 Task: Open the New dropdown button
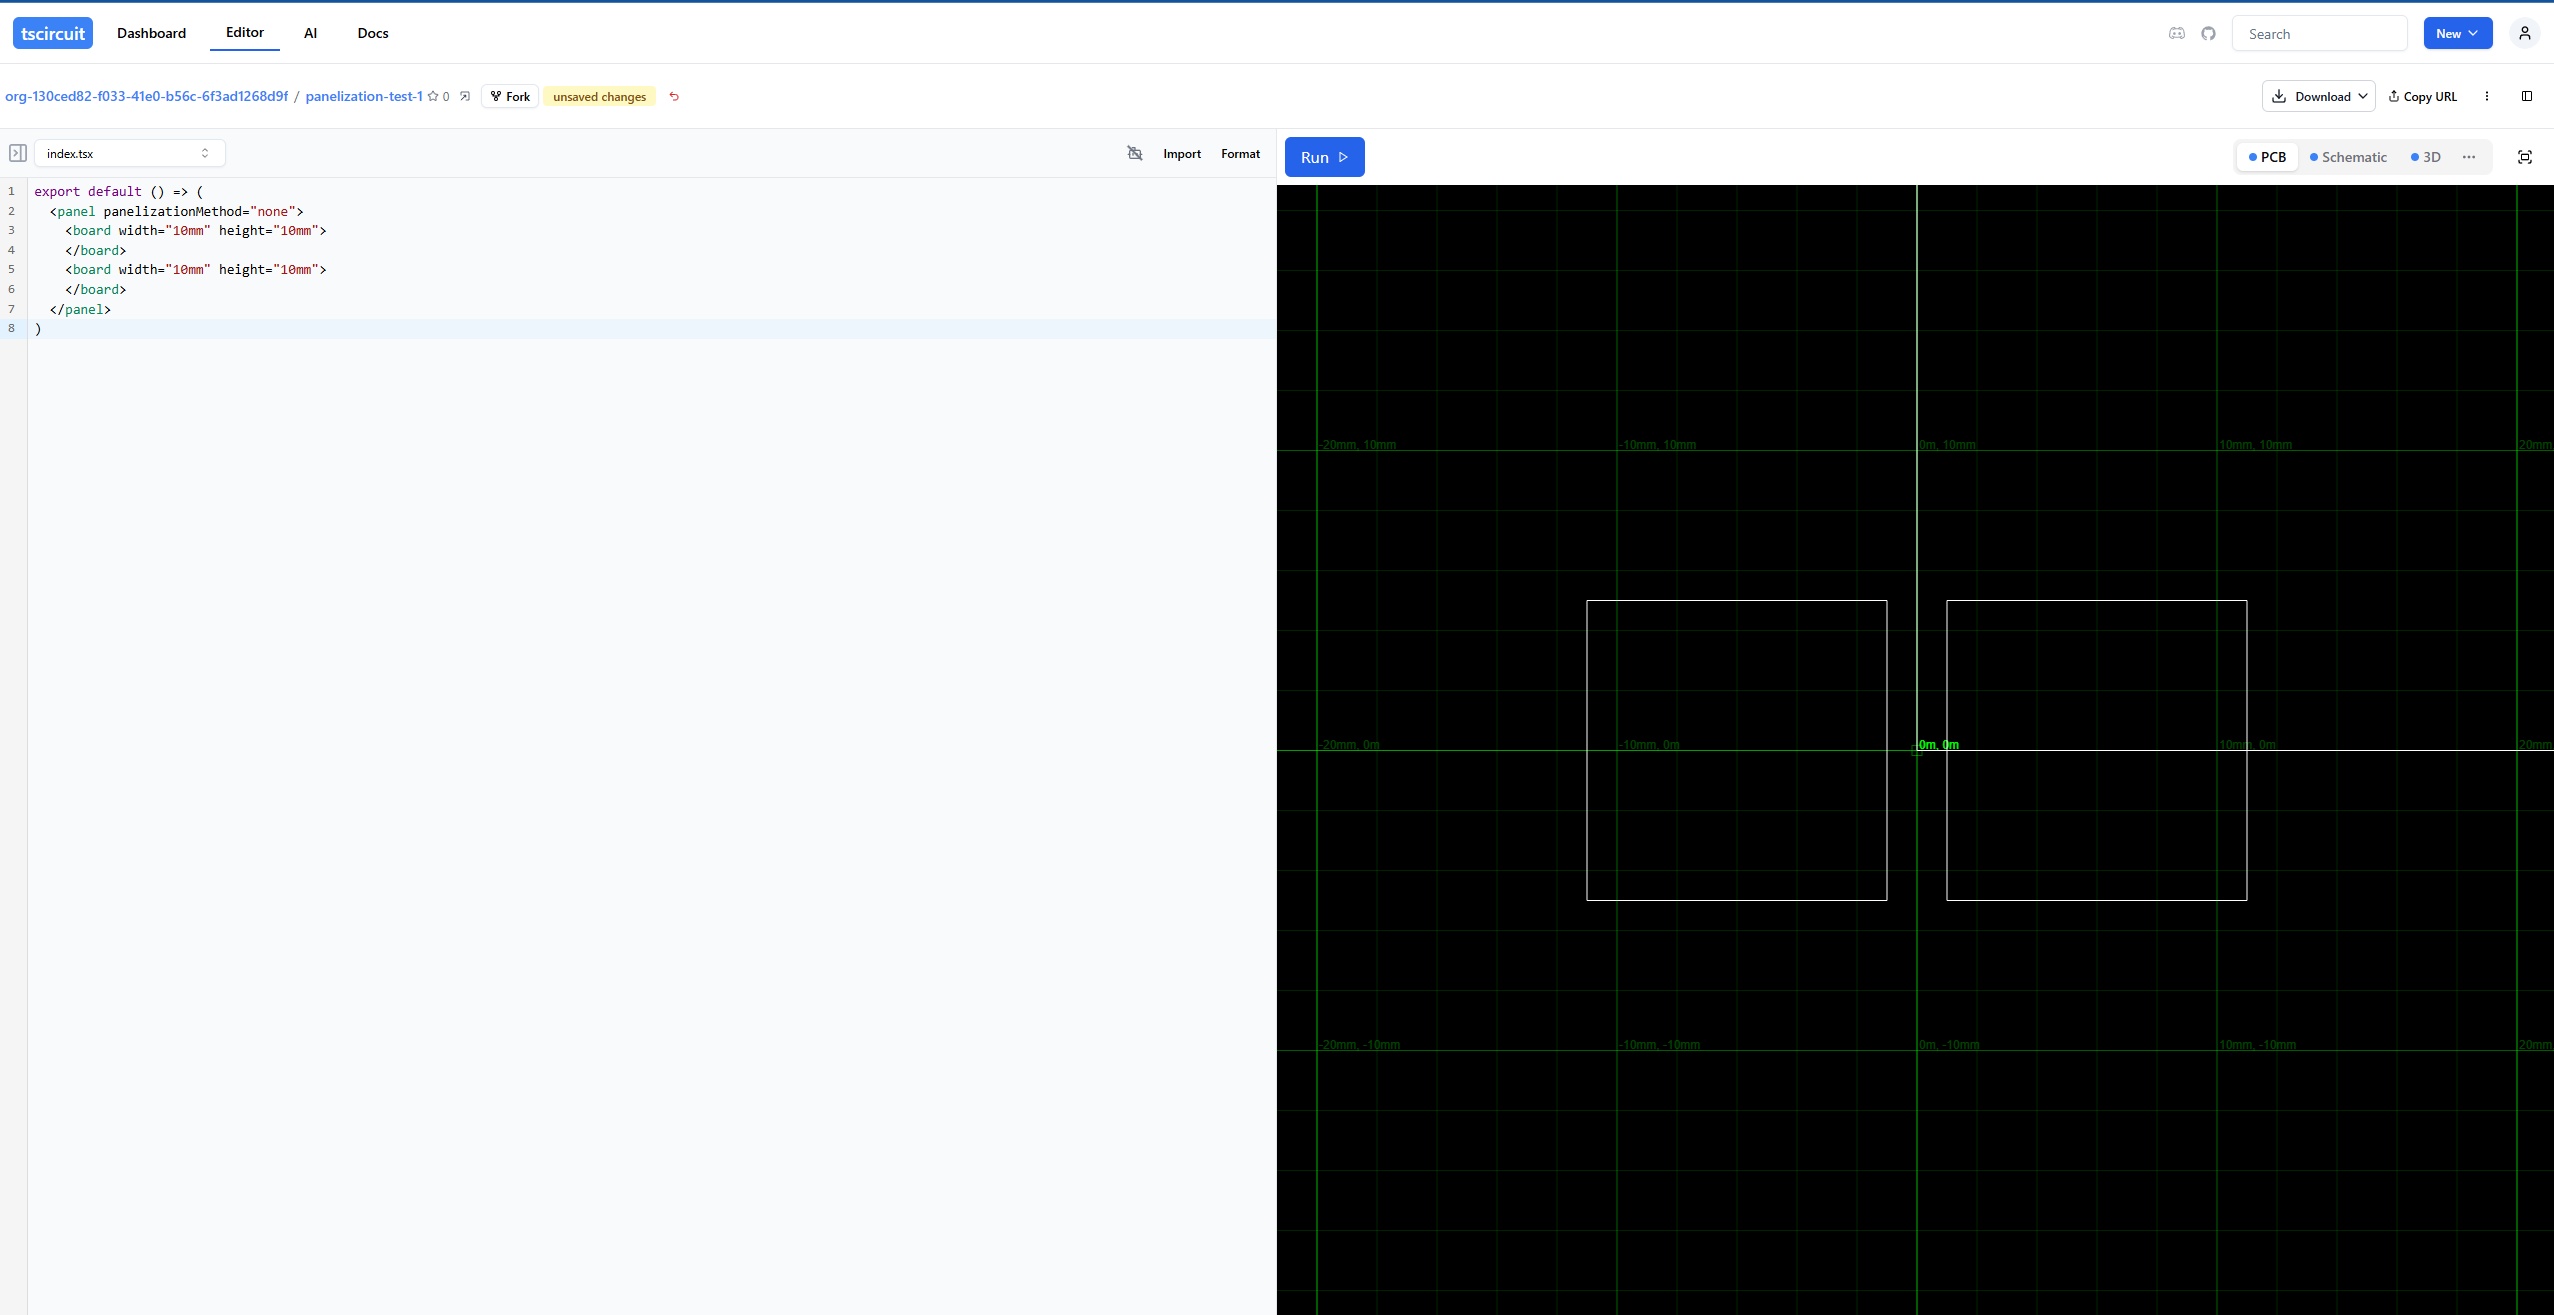[x=2456, y=33]
